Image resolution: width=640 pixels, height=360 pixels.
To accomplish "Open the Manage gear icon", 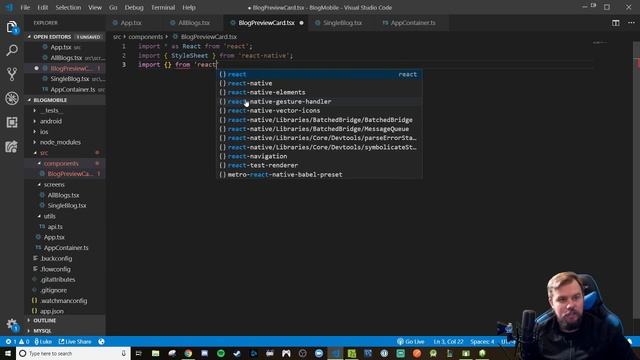I will tap(12, 325).
